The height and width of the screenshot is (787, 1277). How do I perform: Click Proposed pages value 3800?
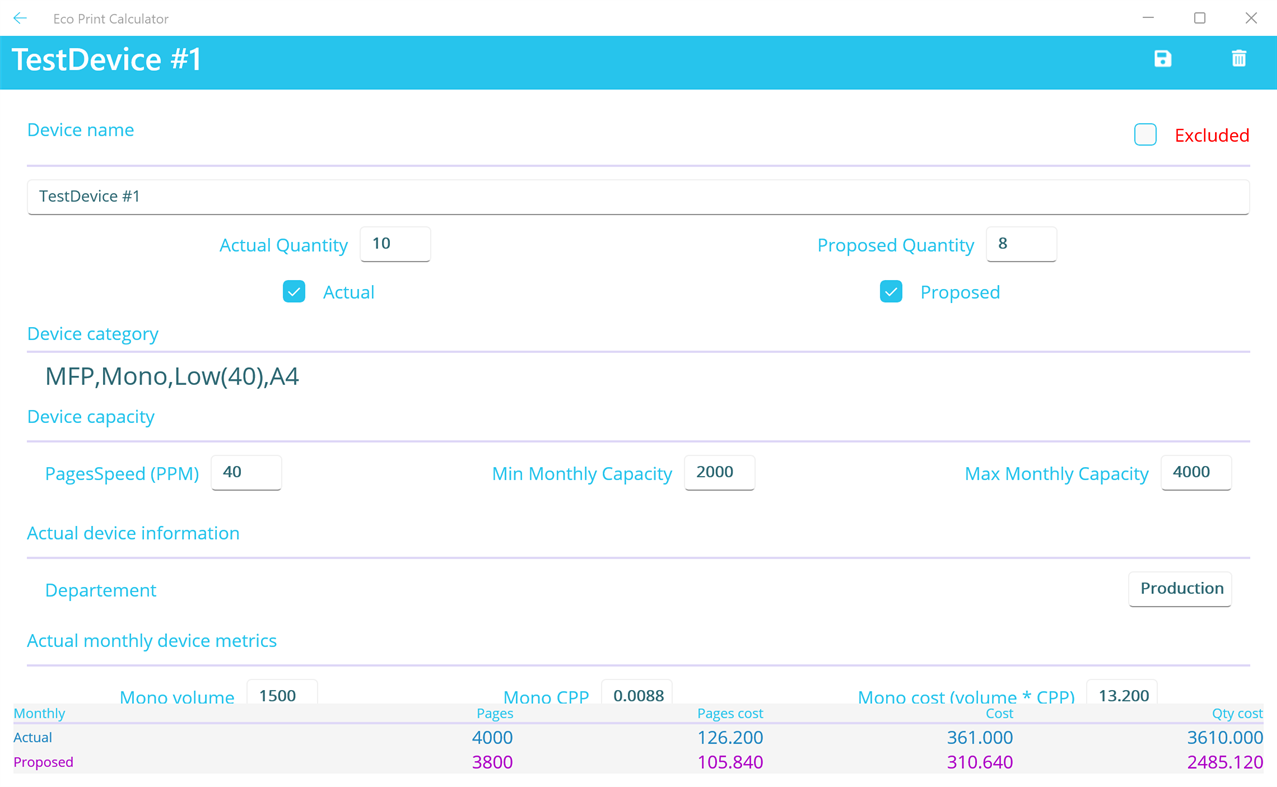(x=492, y=762)
